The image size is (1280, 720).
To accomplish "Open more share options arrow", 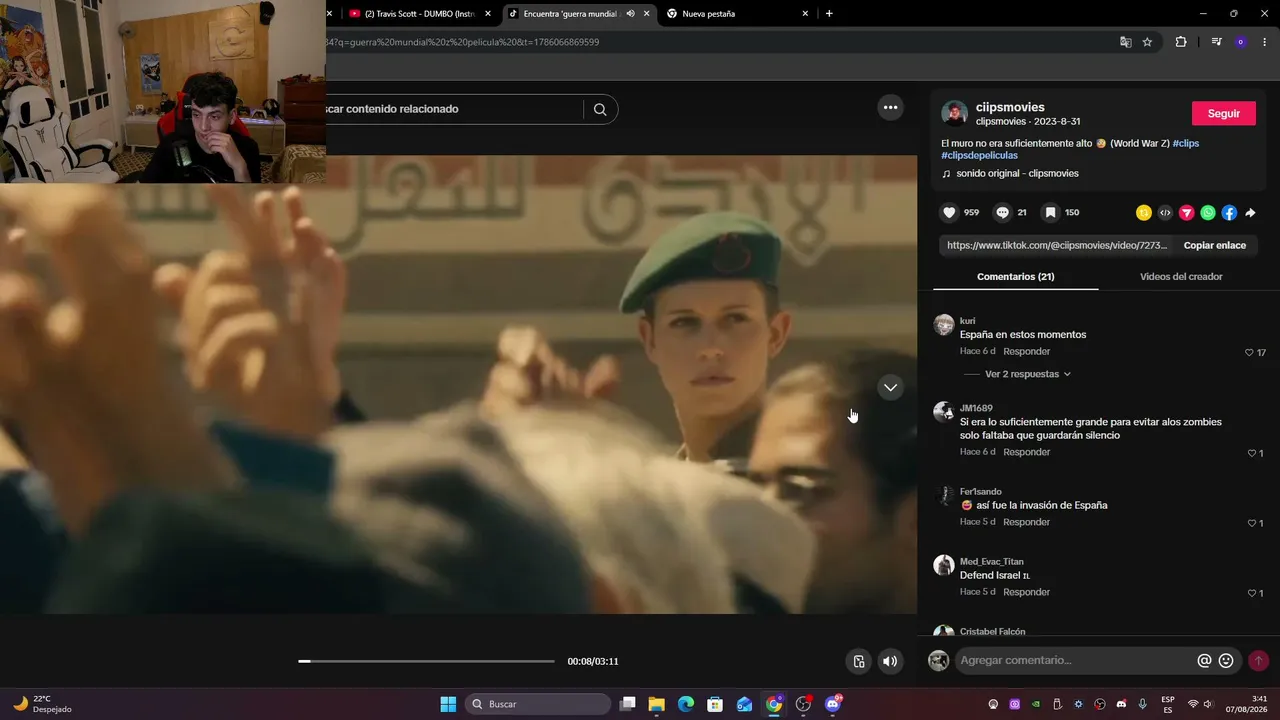I will (1250, 213).
